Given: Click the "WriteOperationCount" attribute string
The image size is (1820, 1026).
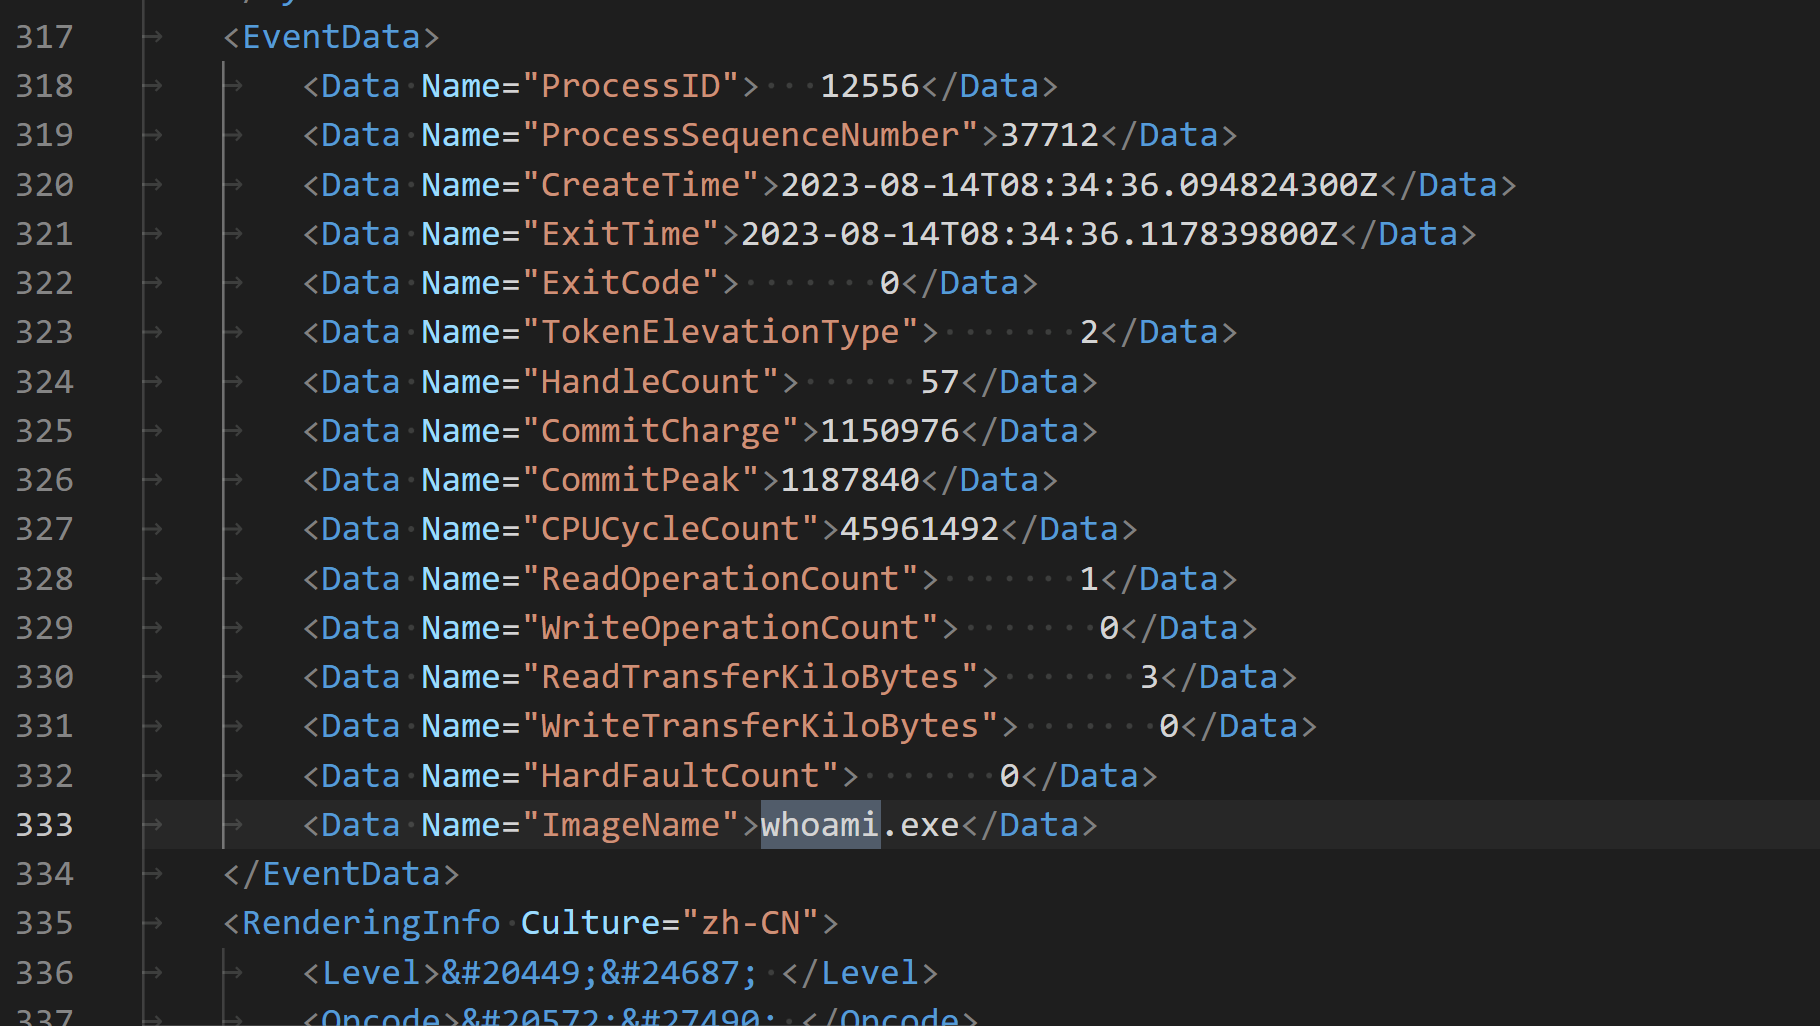Looking at the screenshot, I should pos(730,628).
